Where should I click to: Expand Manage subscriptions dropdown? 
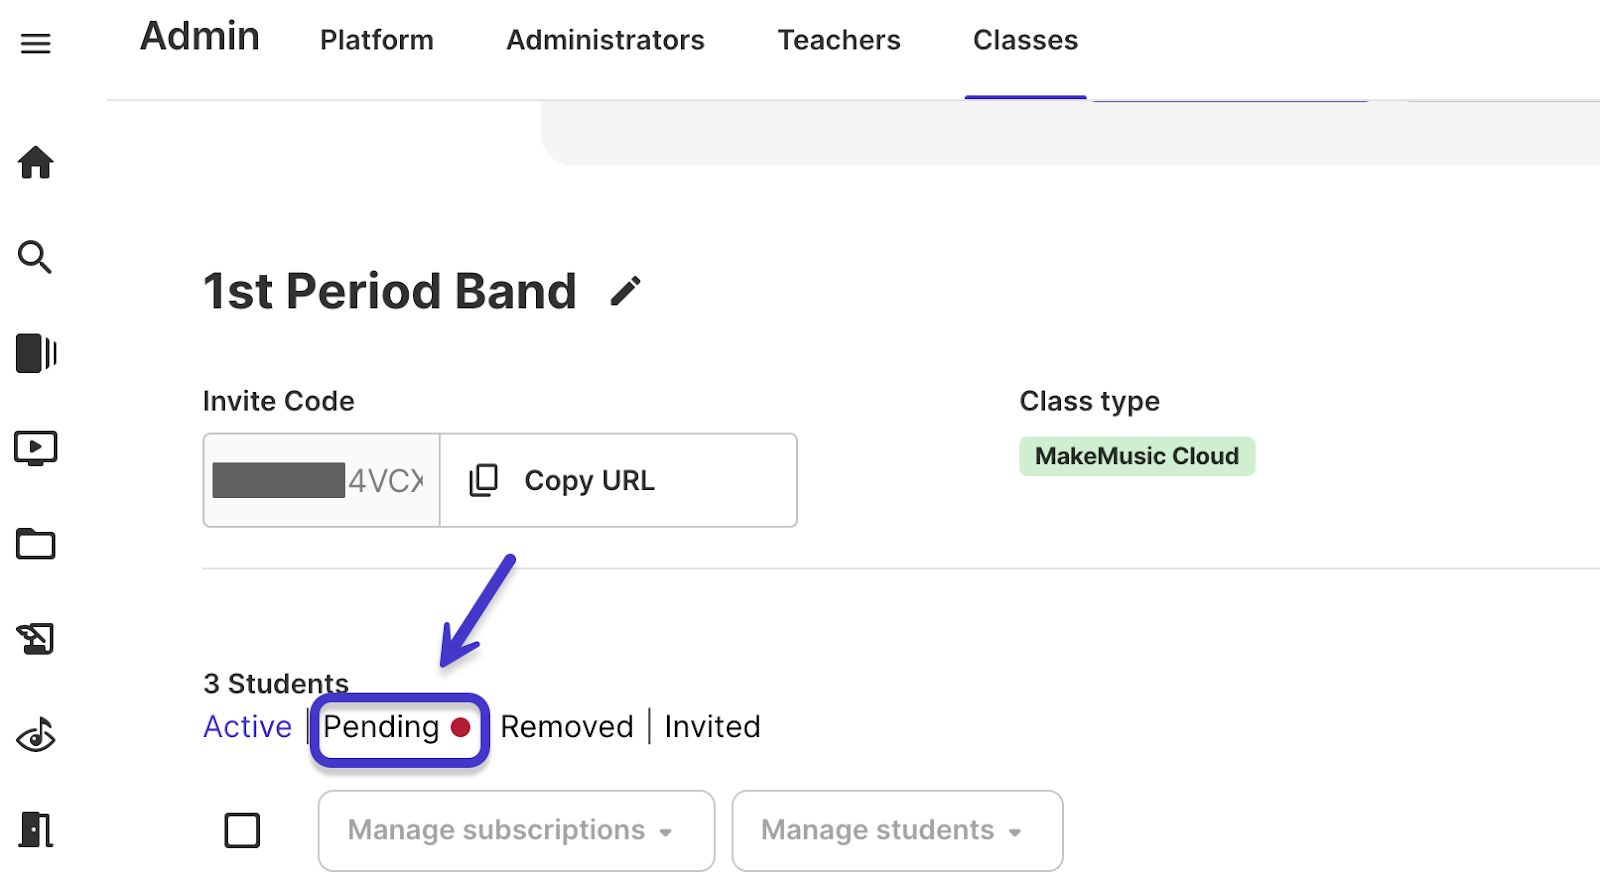516,831
